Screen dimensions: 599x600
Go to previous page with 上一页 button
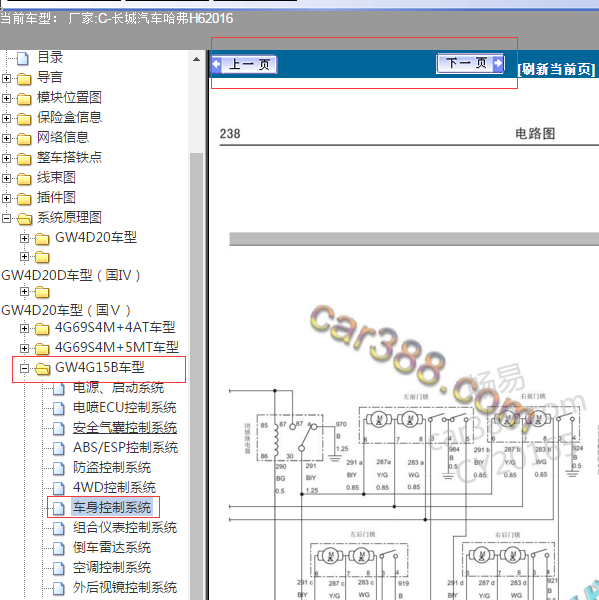(244, 64)
